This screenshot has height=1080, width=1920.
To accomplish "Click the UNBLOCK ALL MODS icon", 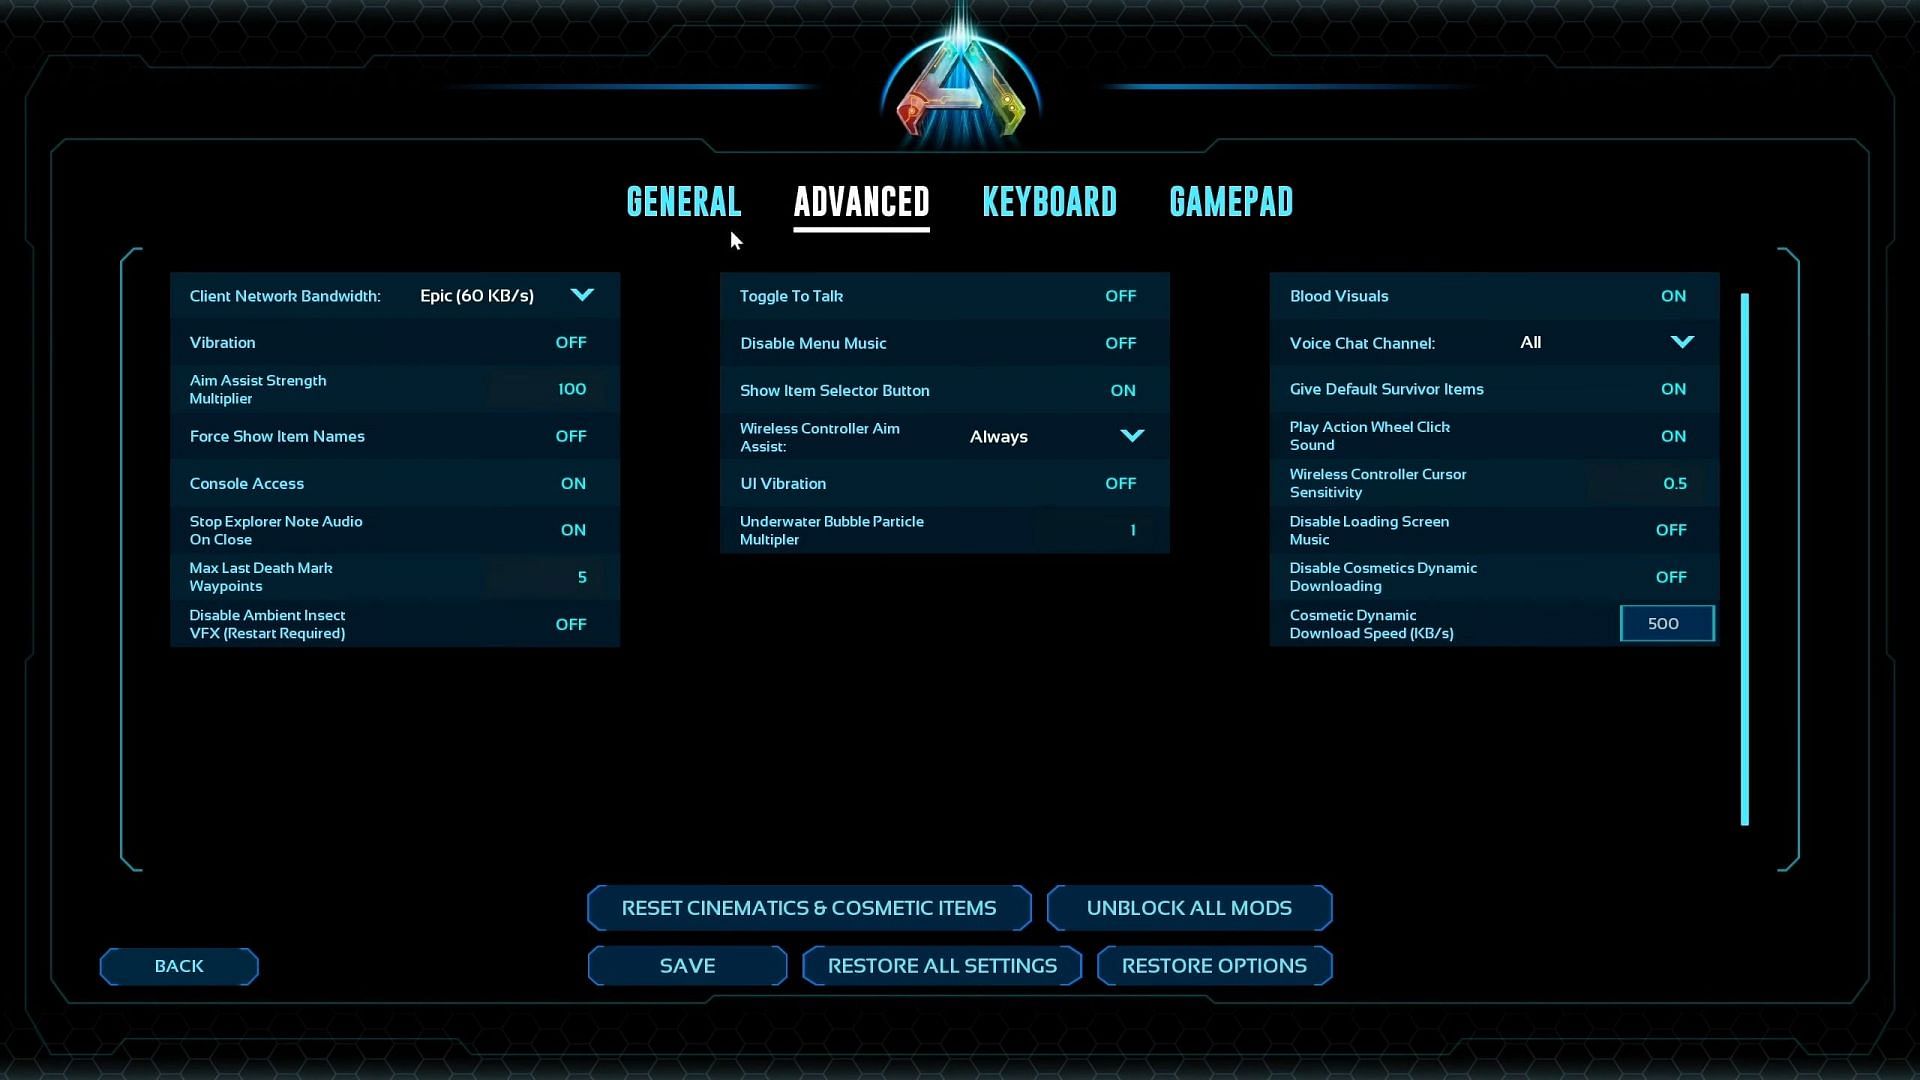I will coord(1188,907).
